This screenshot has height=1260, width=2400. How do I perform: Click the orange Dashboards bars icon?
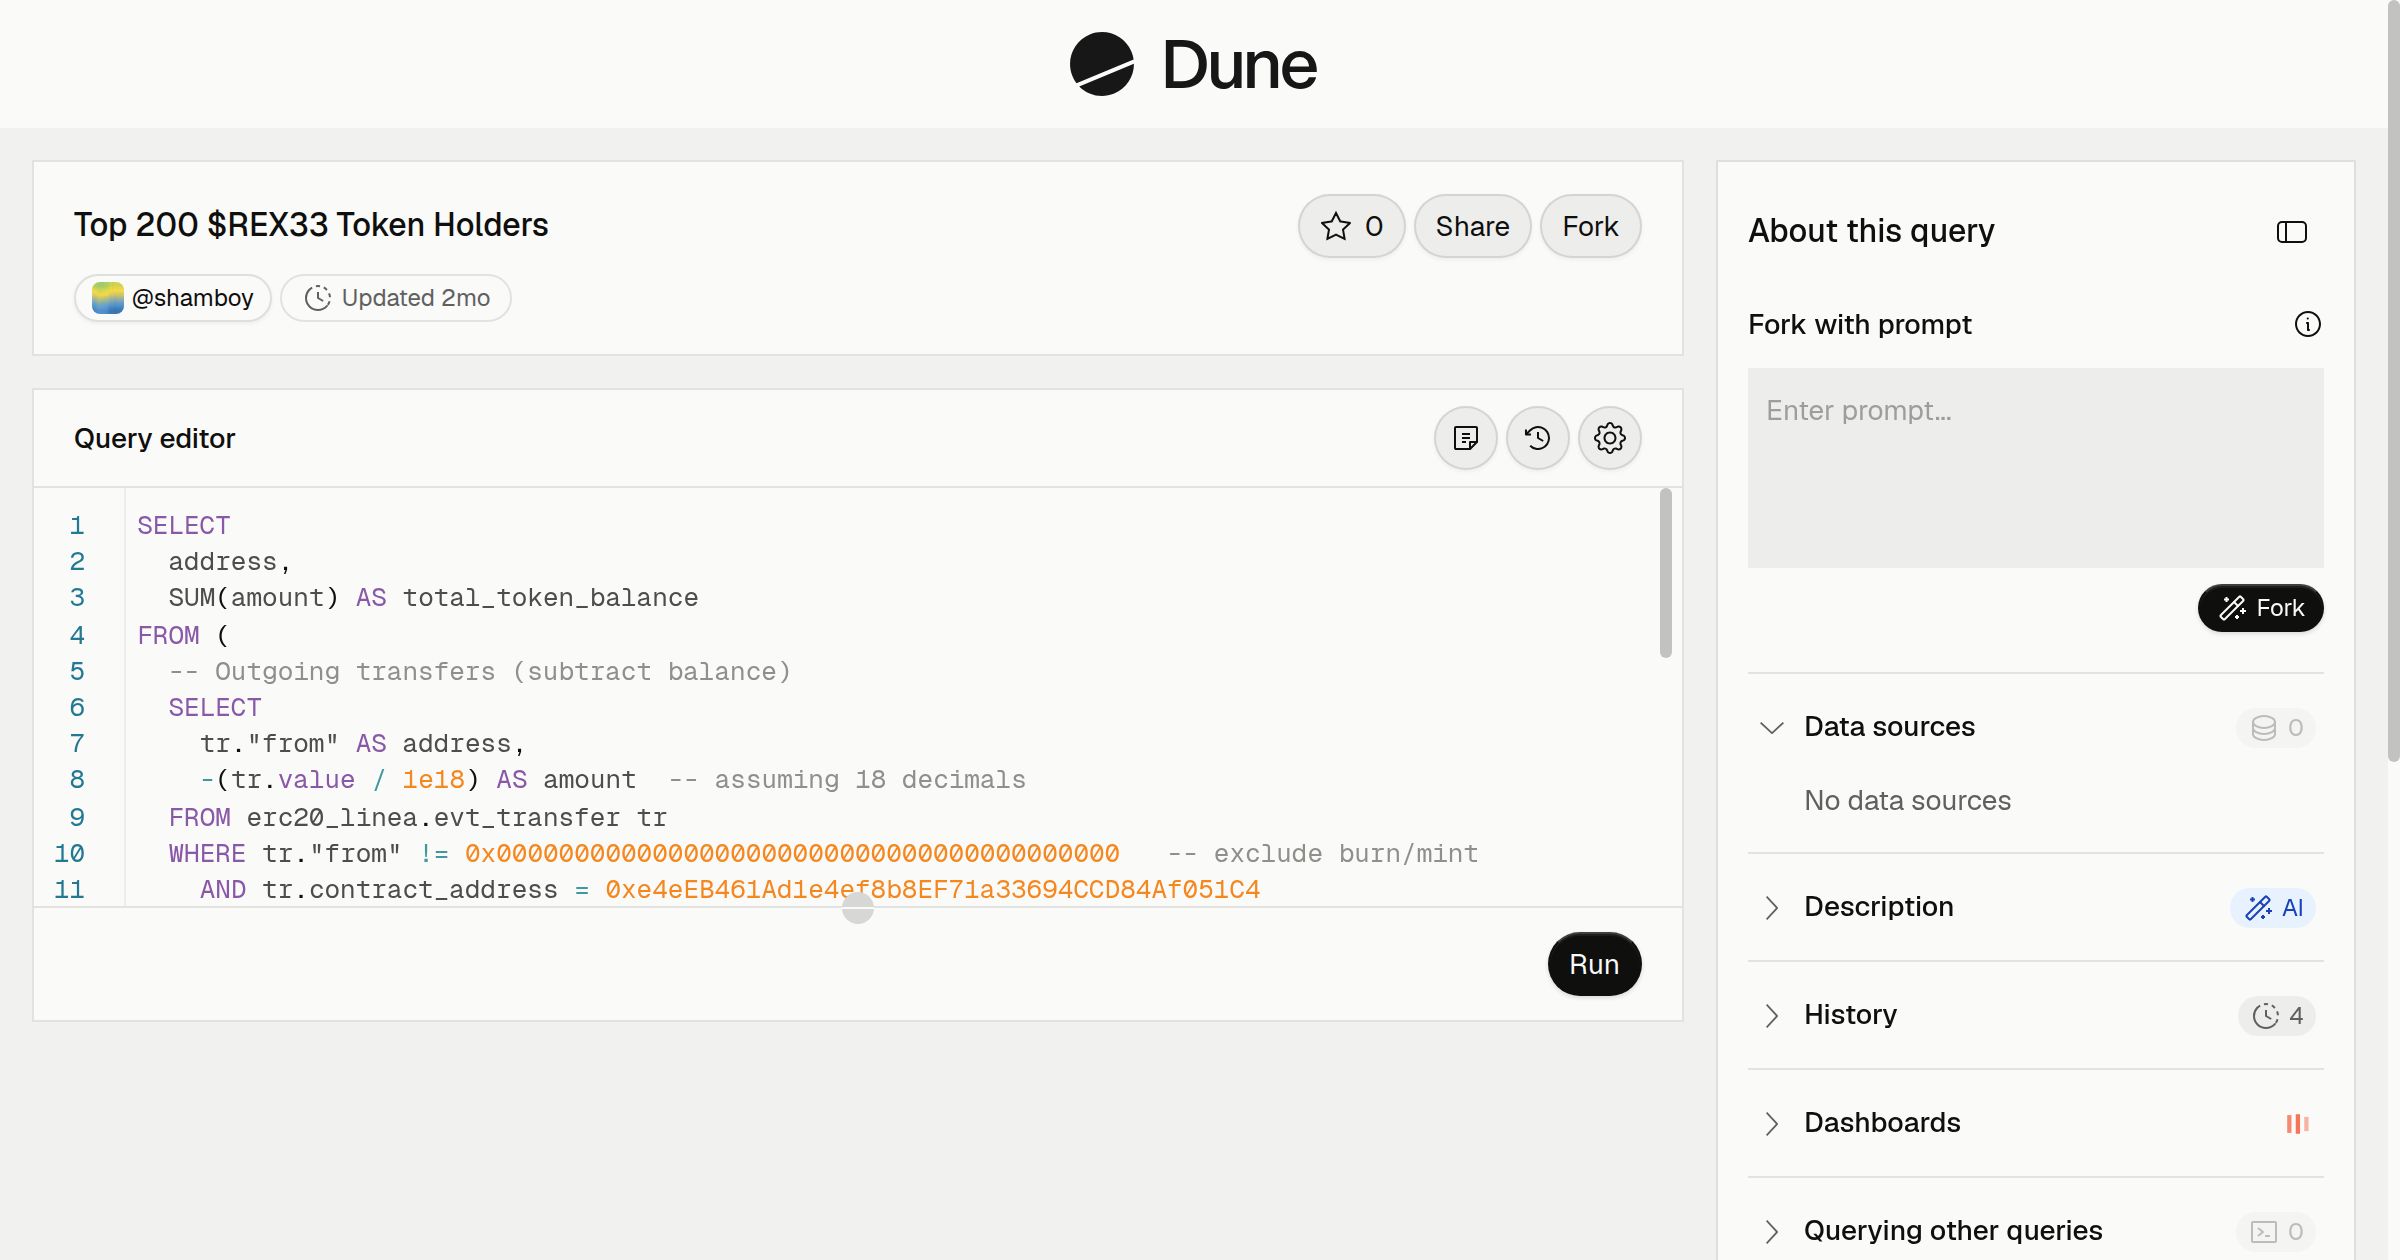pos(2298,1123)
